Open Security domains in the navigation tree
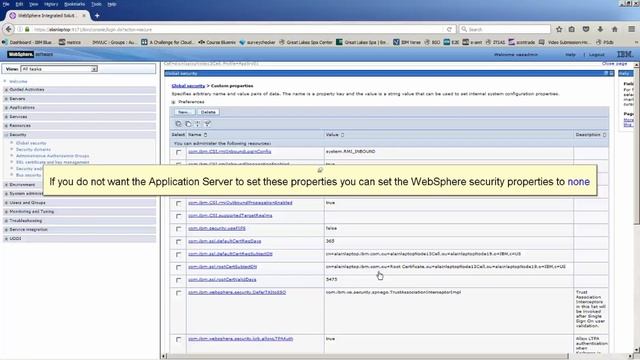 point(33,149)
